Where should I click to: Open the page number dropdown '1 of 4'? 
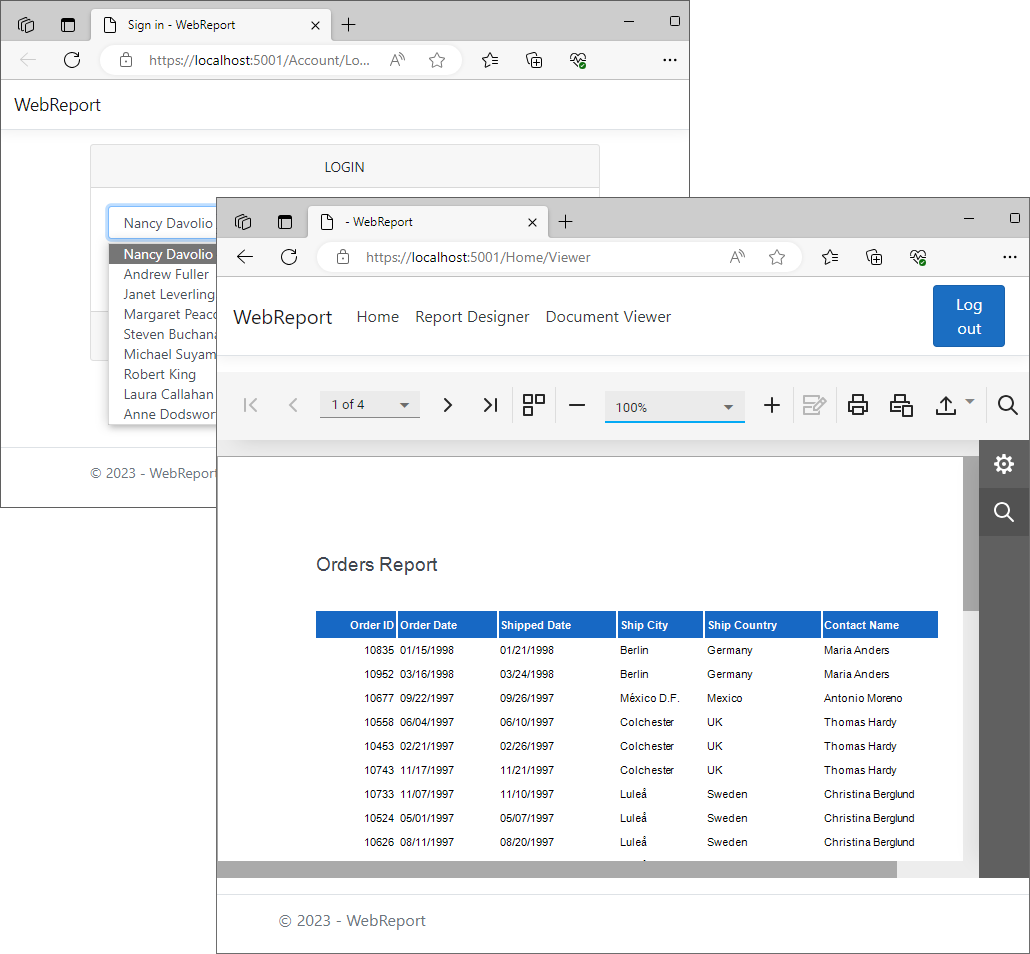click(x=370, y=405)
